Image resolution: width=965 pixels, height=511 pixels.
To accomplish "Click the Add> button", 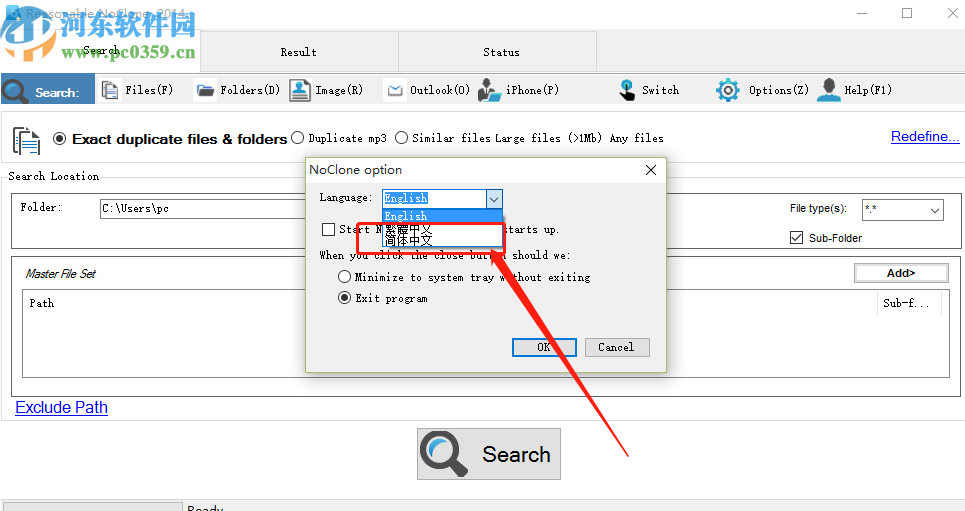I will (x=901, y=273).
